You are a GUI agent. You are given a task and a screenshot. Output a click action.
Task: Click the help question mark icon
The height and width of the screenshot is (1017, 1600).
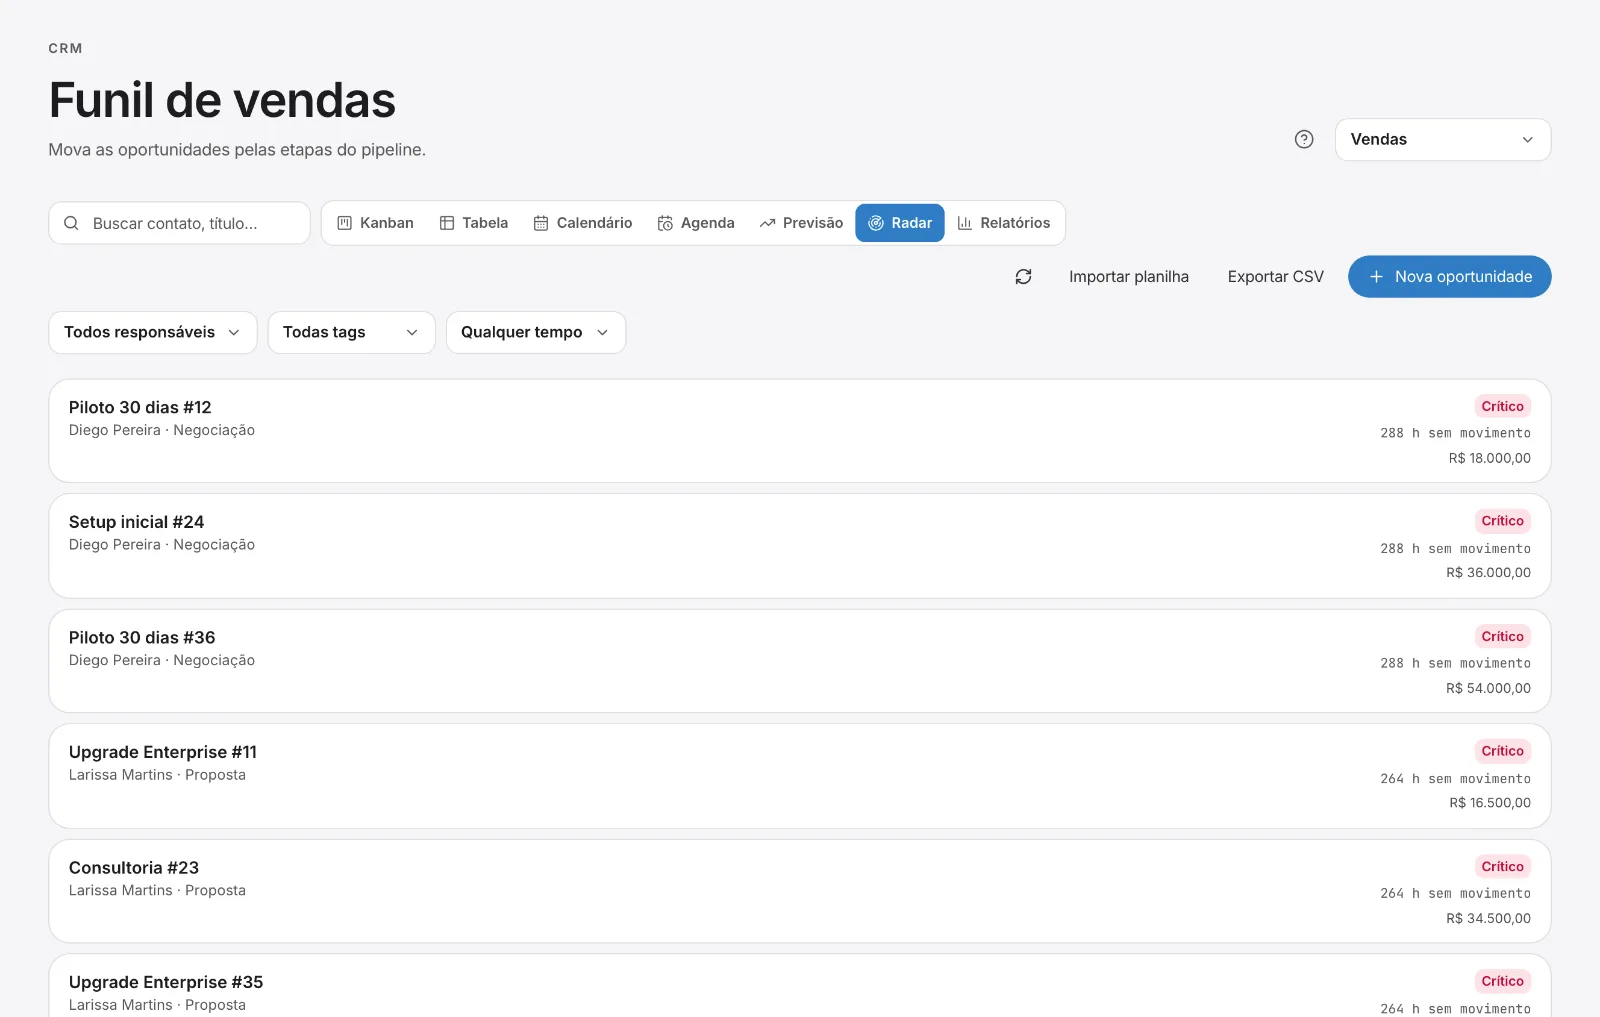coord(1304,139)
